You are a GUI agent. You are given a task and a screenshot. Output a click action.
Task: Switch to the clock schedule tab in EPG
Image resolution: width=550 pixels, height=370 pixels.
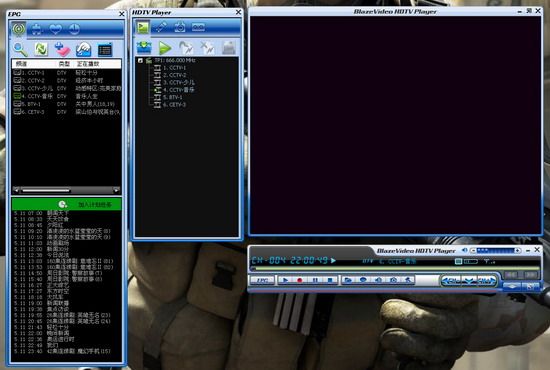[74, 29]
